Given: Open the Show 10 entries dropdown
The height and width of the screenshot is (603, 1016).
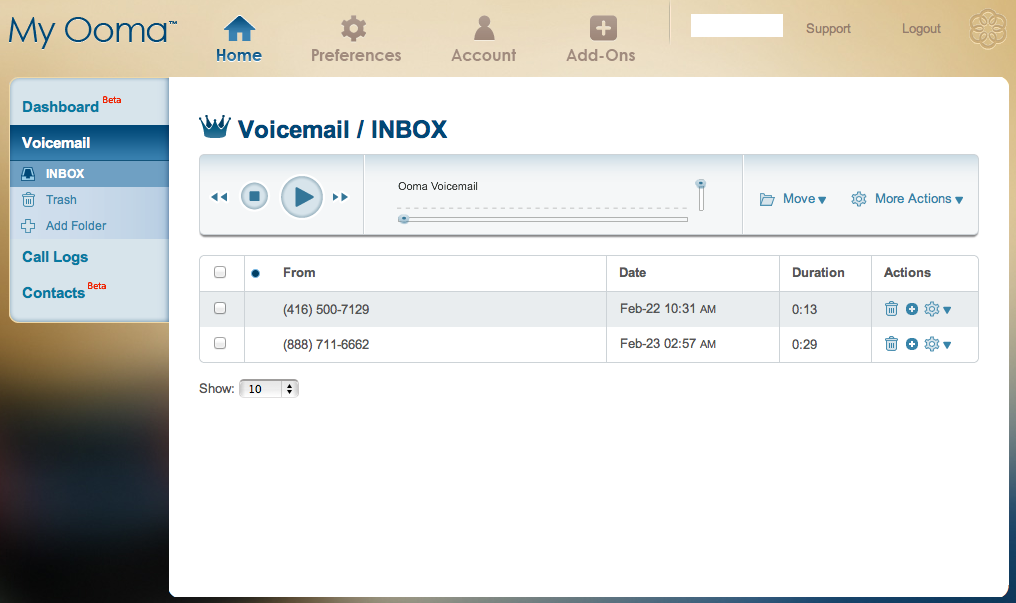Looking at the screenshot, I should tap(269, 389).
